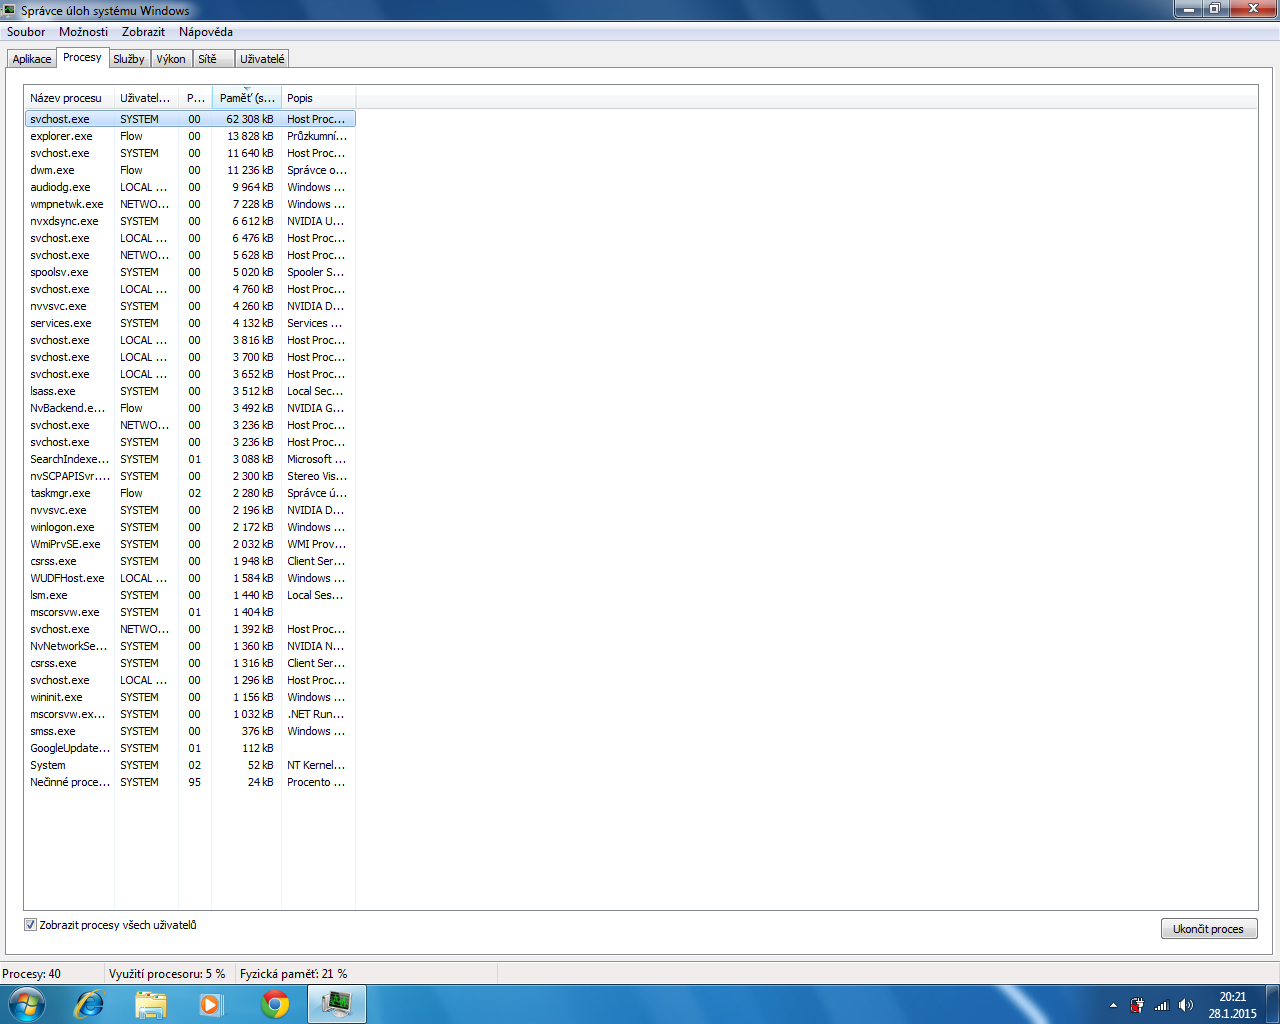1280x1024 pixels.
Task: Open the clock showing 20:21
Action: coord(1232,1004)
